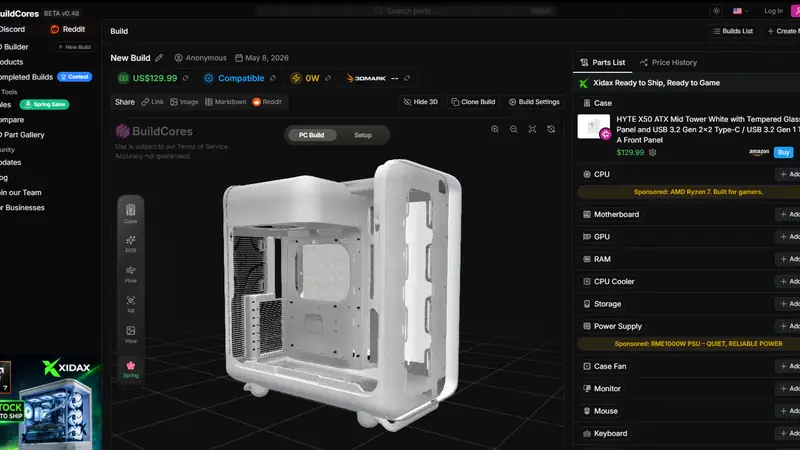The image size is (800, 450).
Task: Select the Spring theme flower icon
Action: click(131, 369)
